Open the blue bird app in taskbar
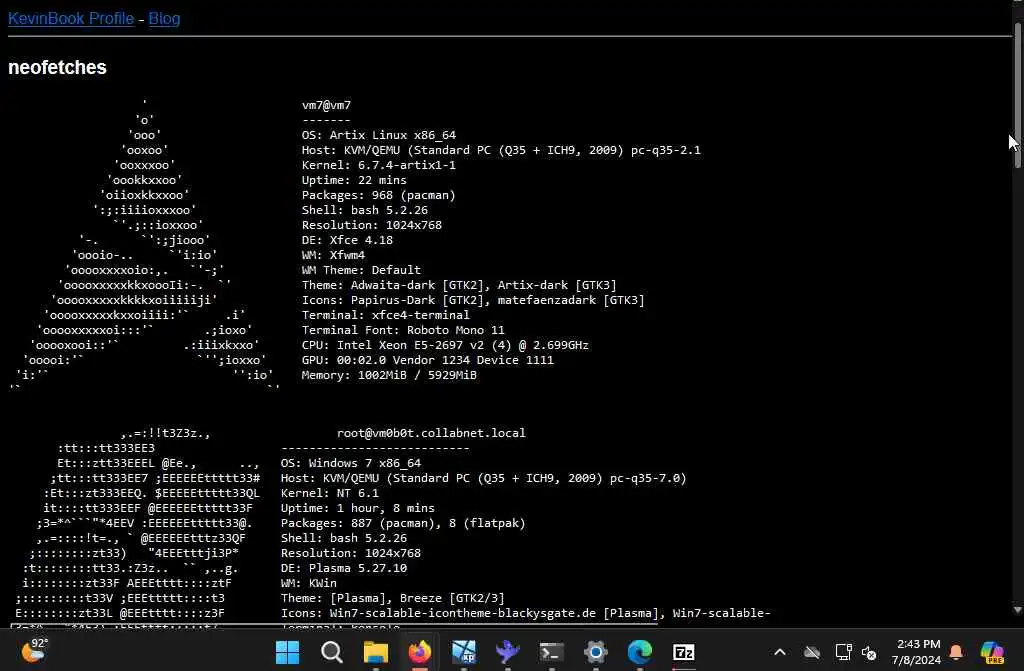 [507, 652]
